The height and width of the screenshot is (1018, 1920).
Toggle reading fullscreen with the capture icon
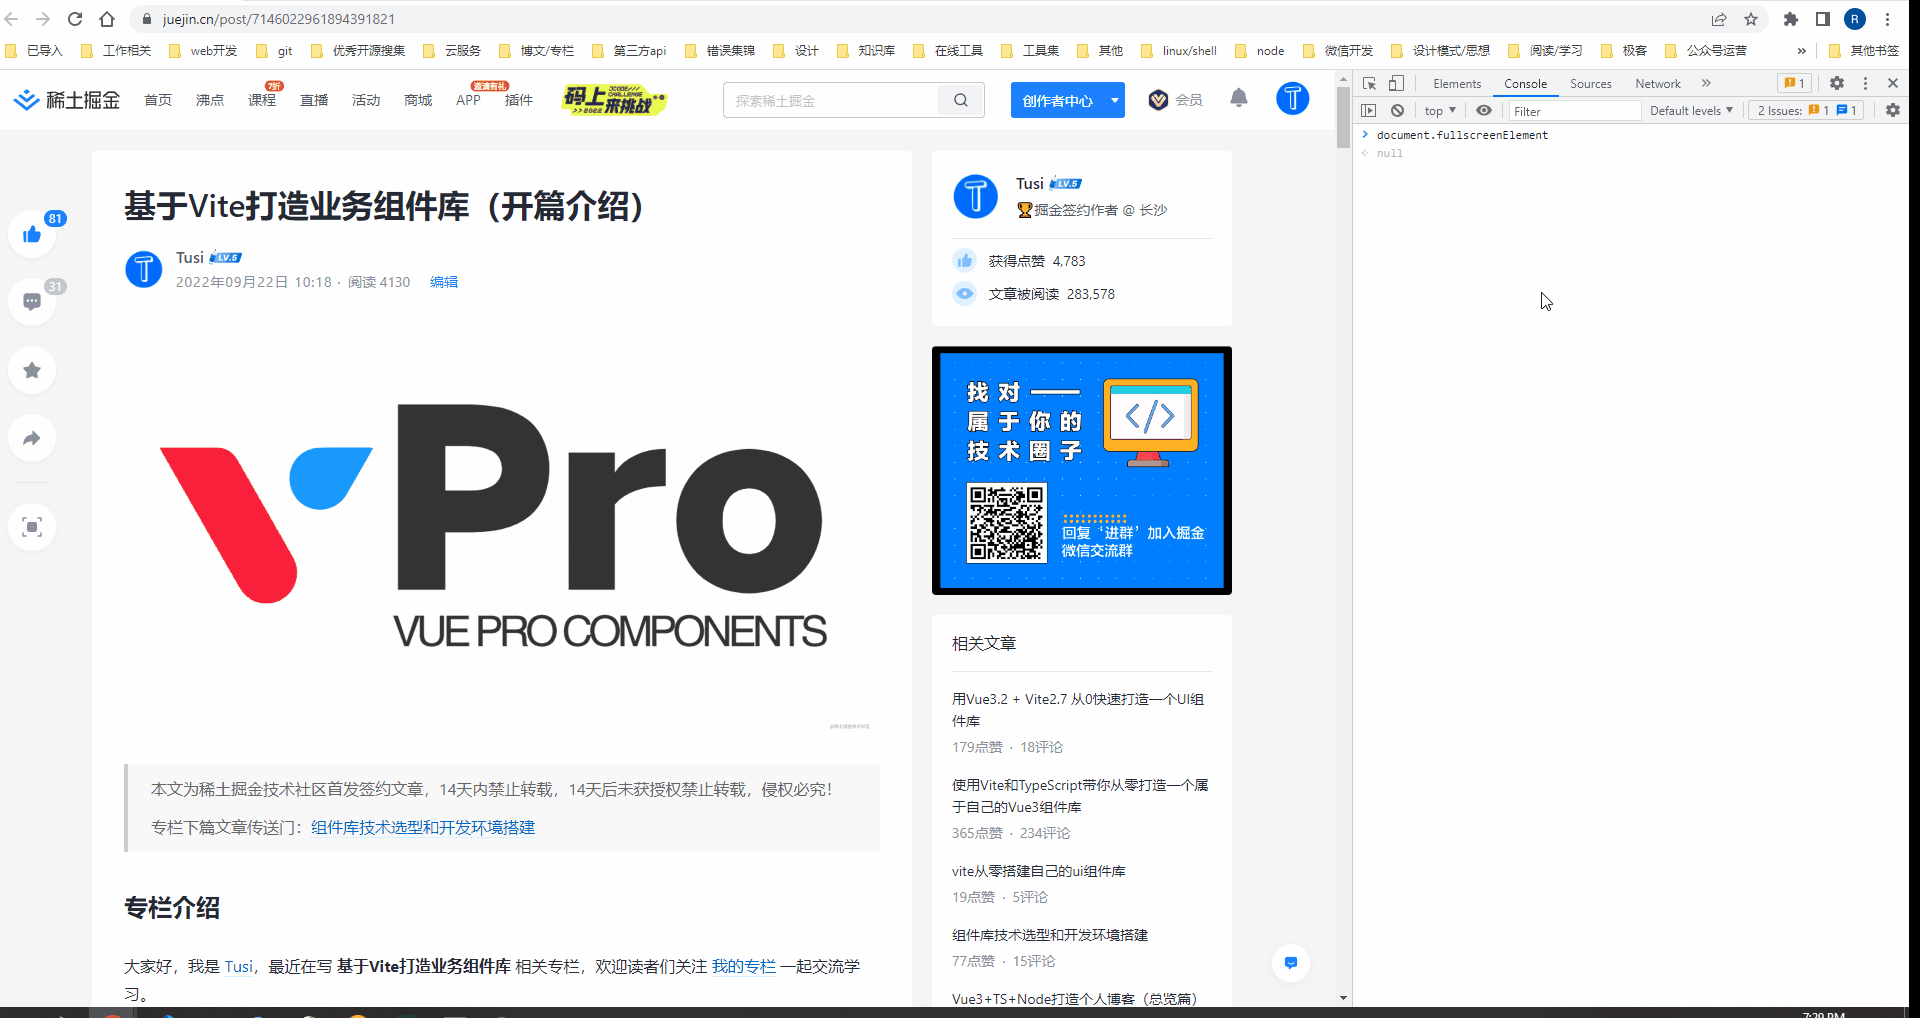[33, 527]
